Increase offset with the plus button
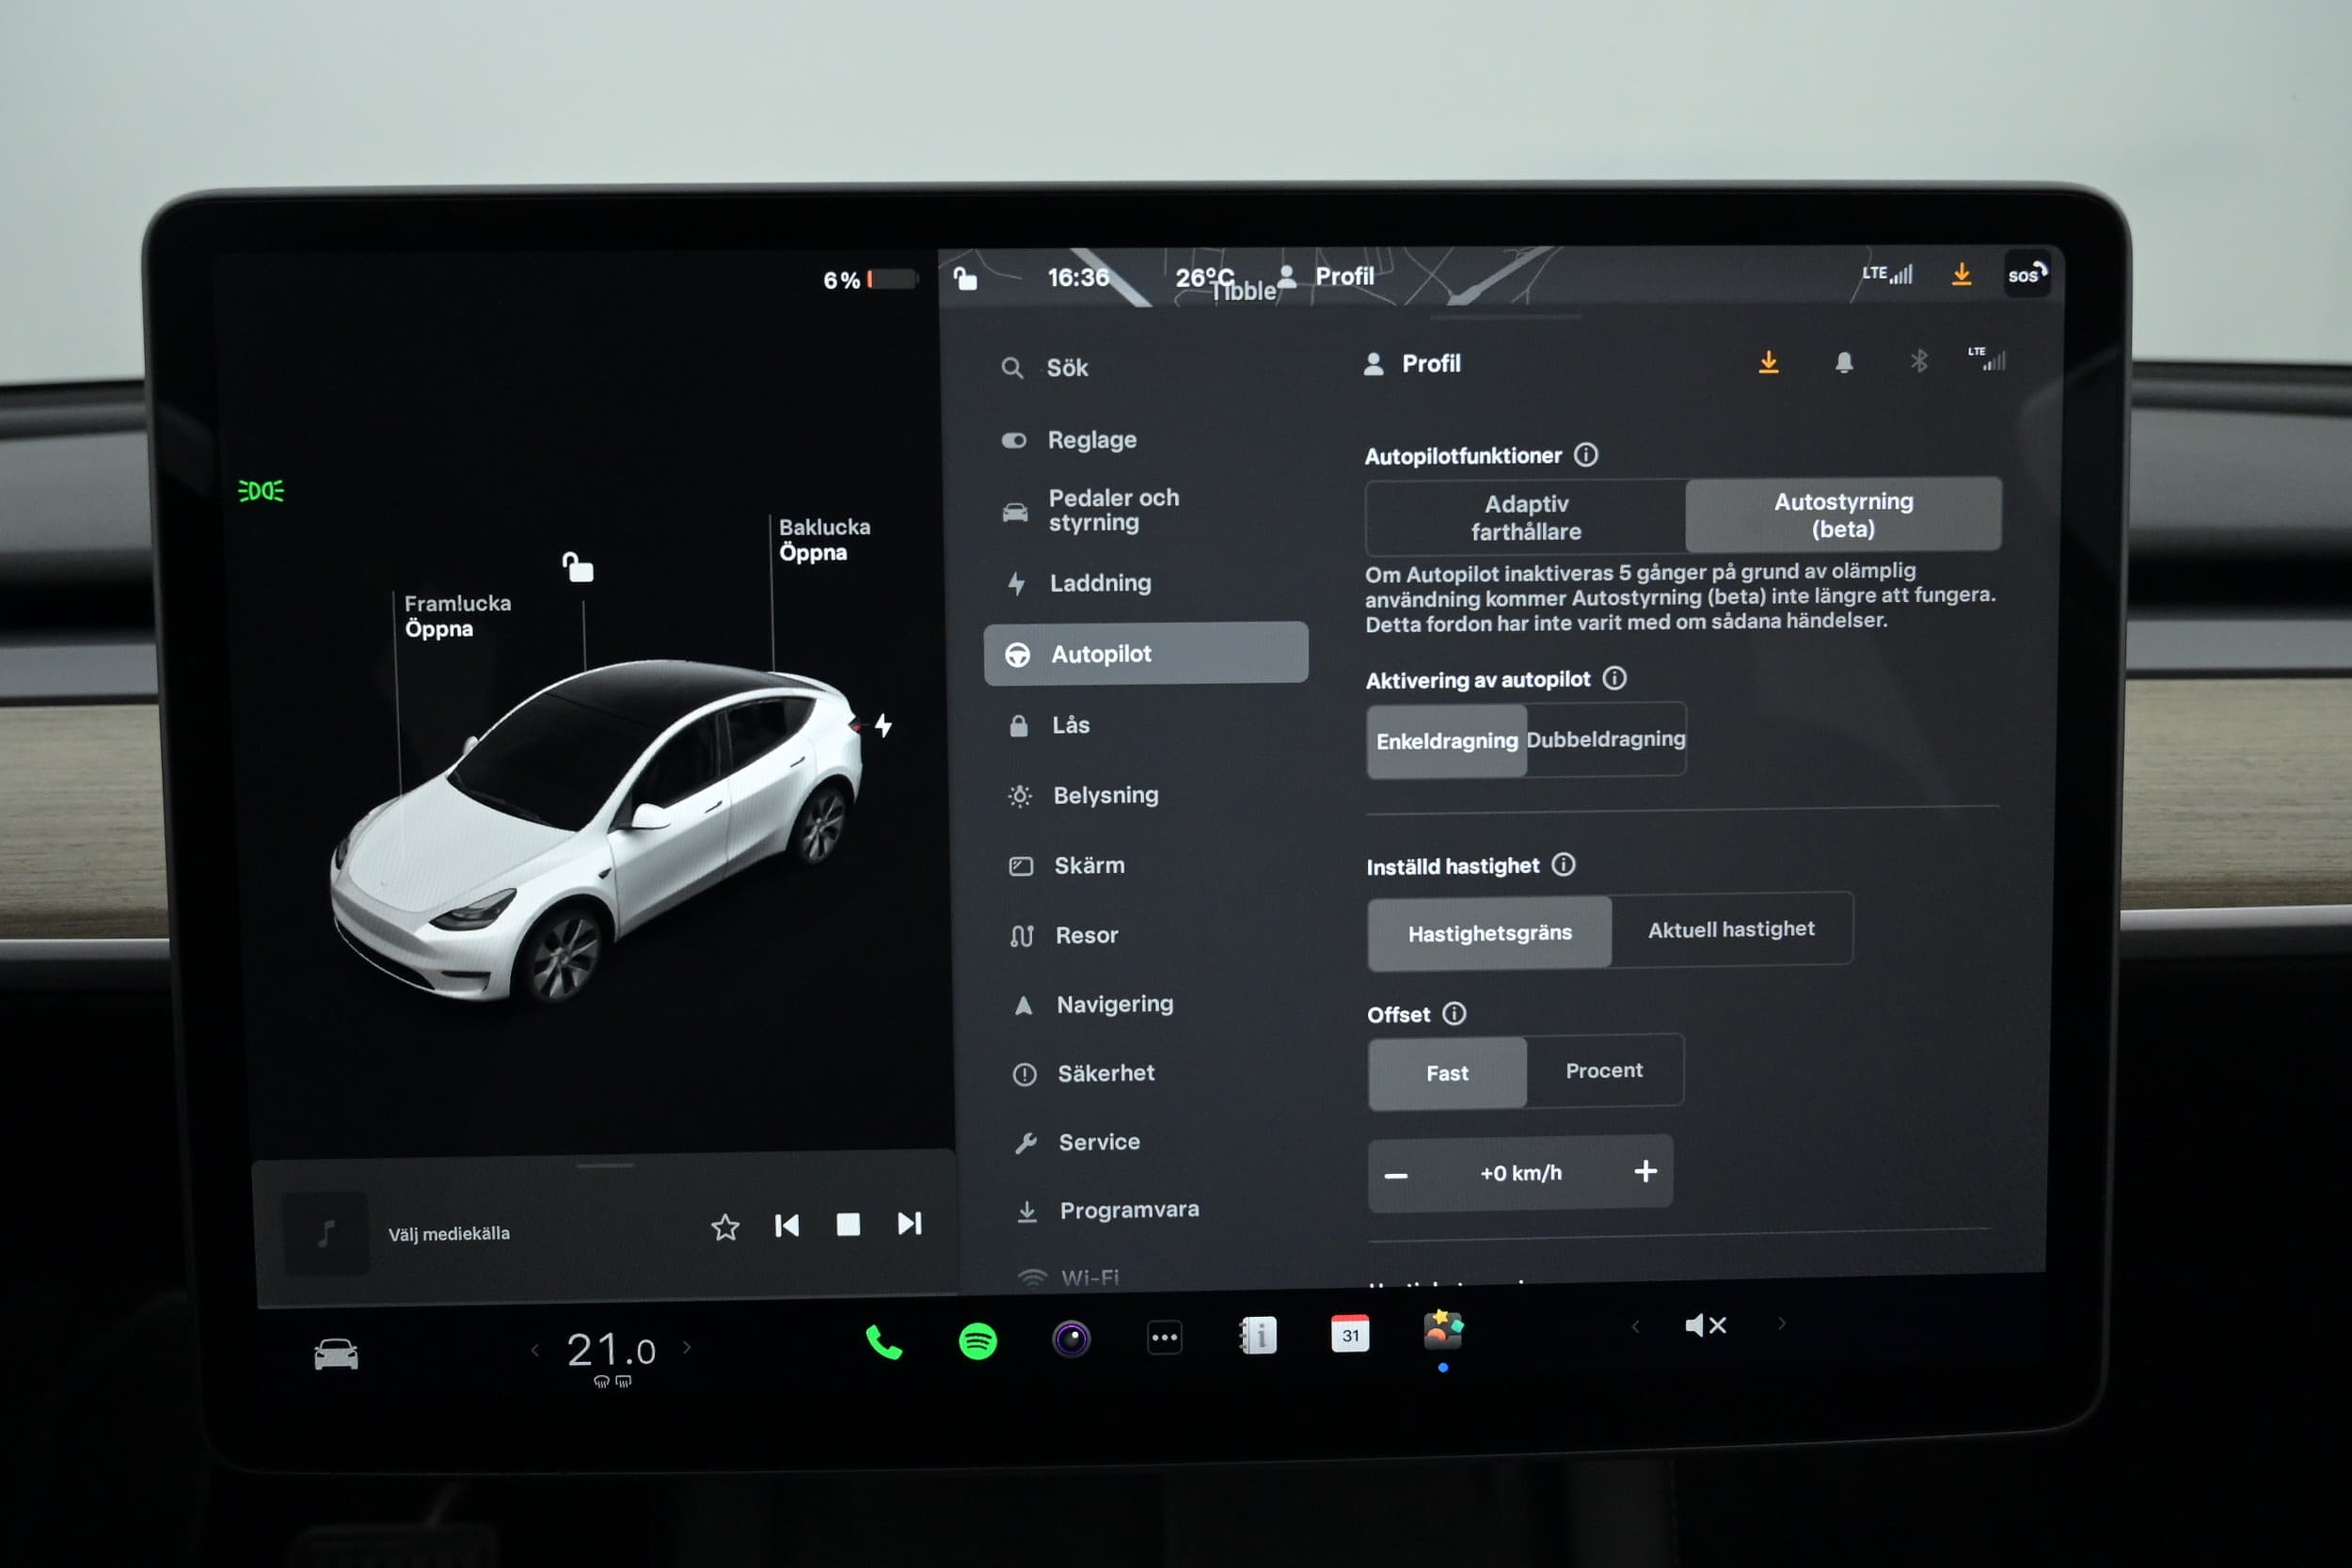 tap(1645, 1171)
